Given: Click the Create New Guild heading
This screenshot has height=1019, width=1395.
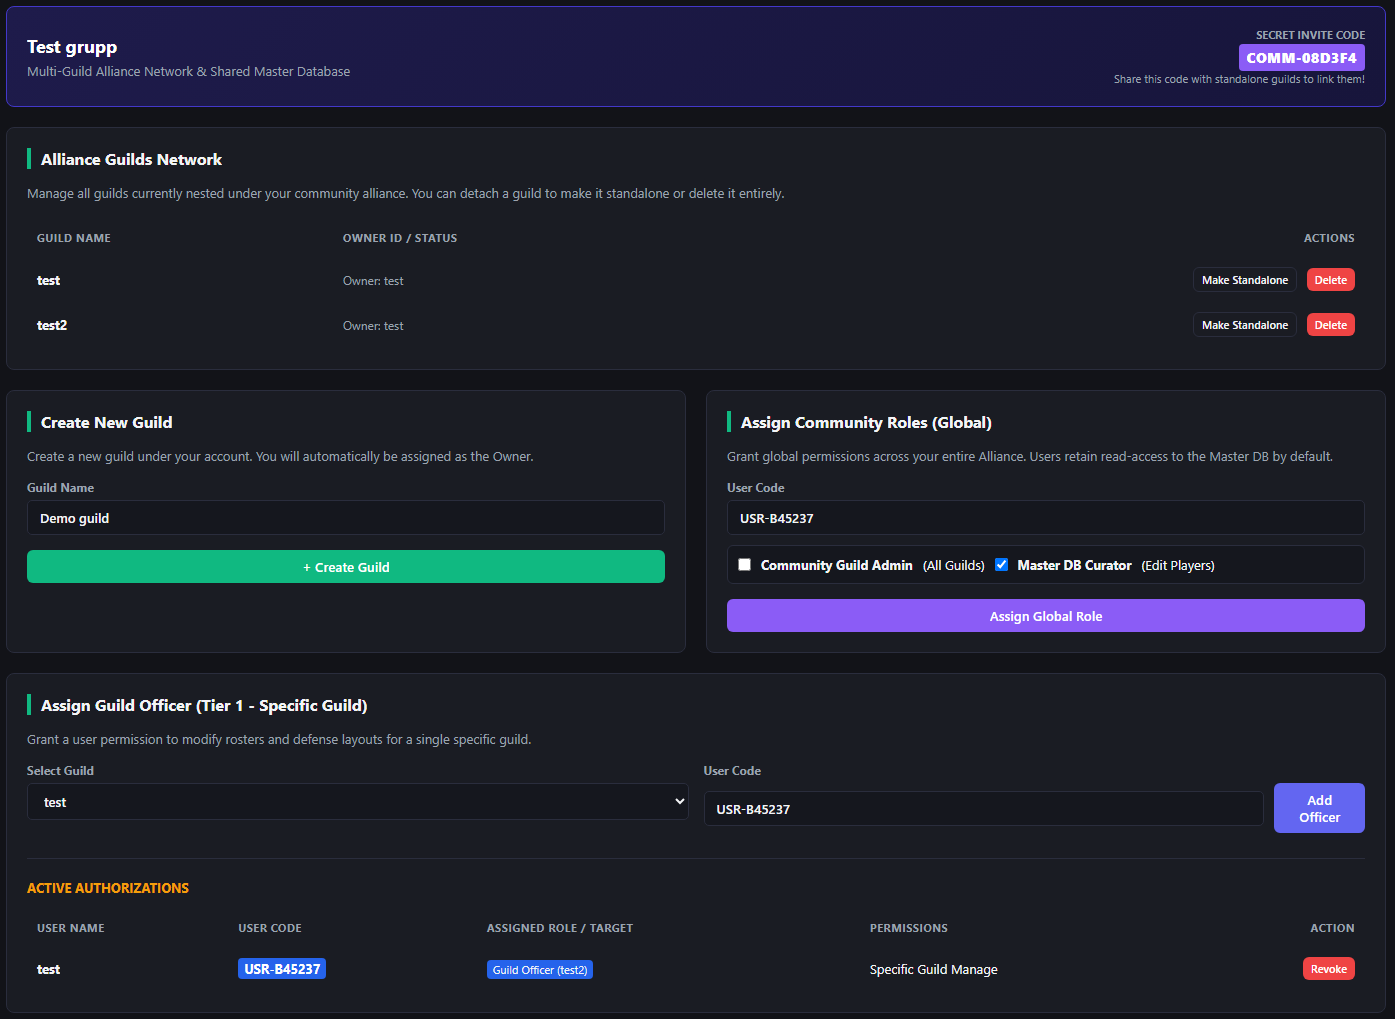Looking at the screenshot, I should (107, 422).
